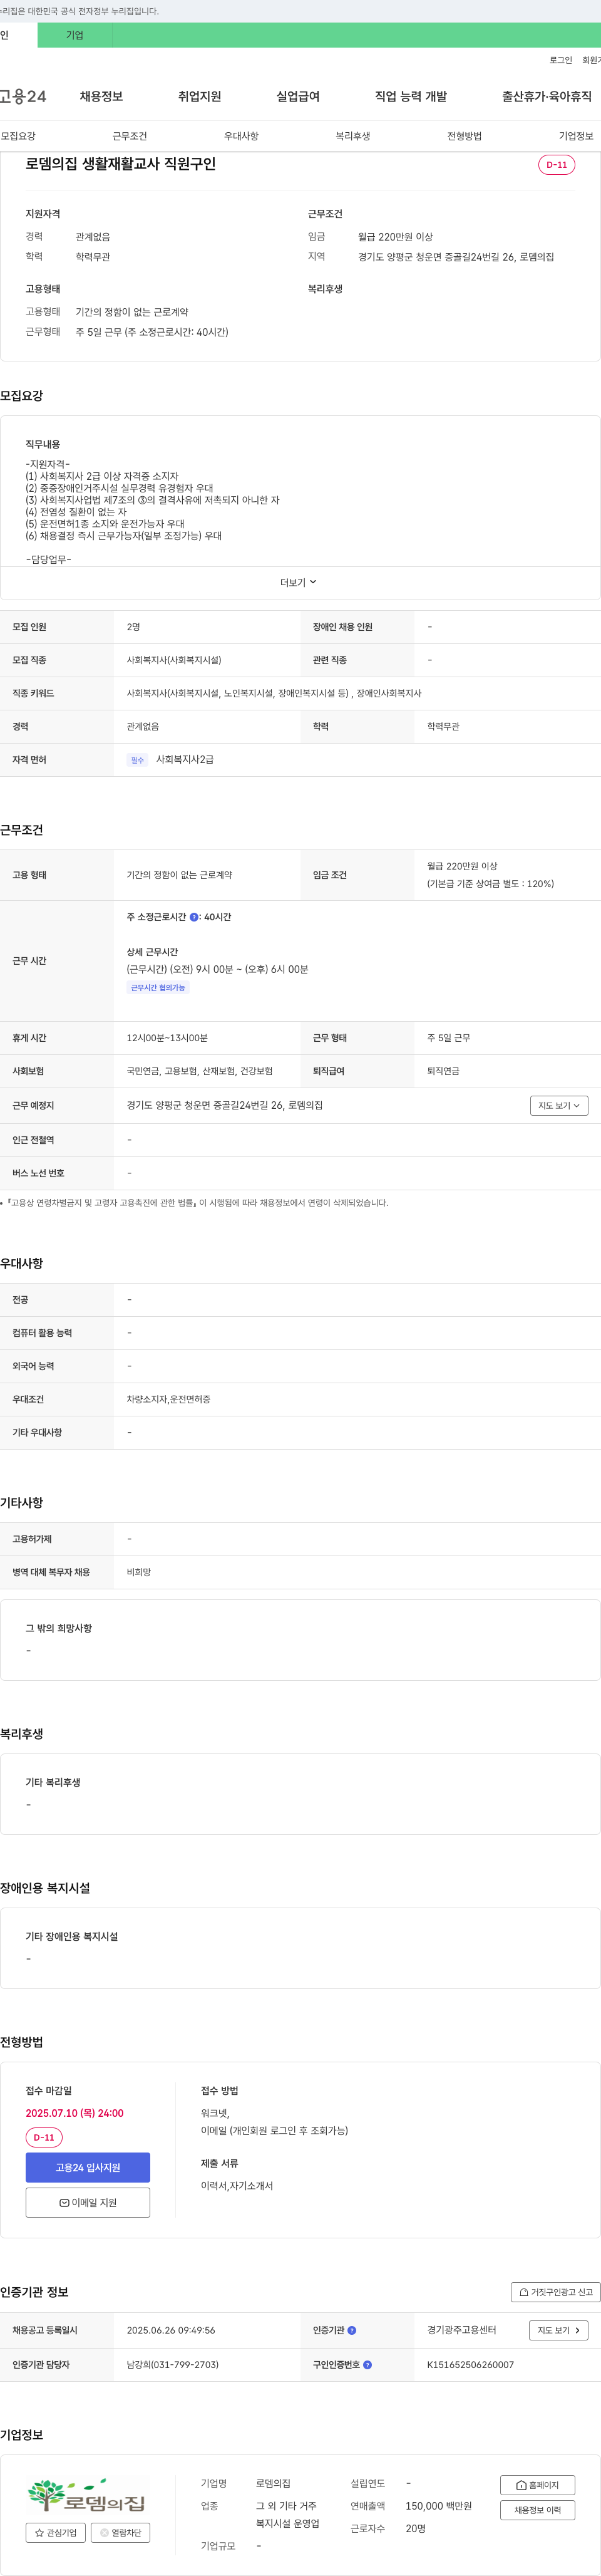The height and width of the screenshot is (2576, 601).
Task: Click the D-11 badge under 접수 마감일
Action: [44, 2137]
